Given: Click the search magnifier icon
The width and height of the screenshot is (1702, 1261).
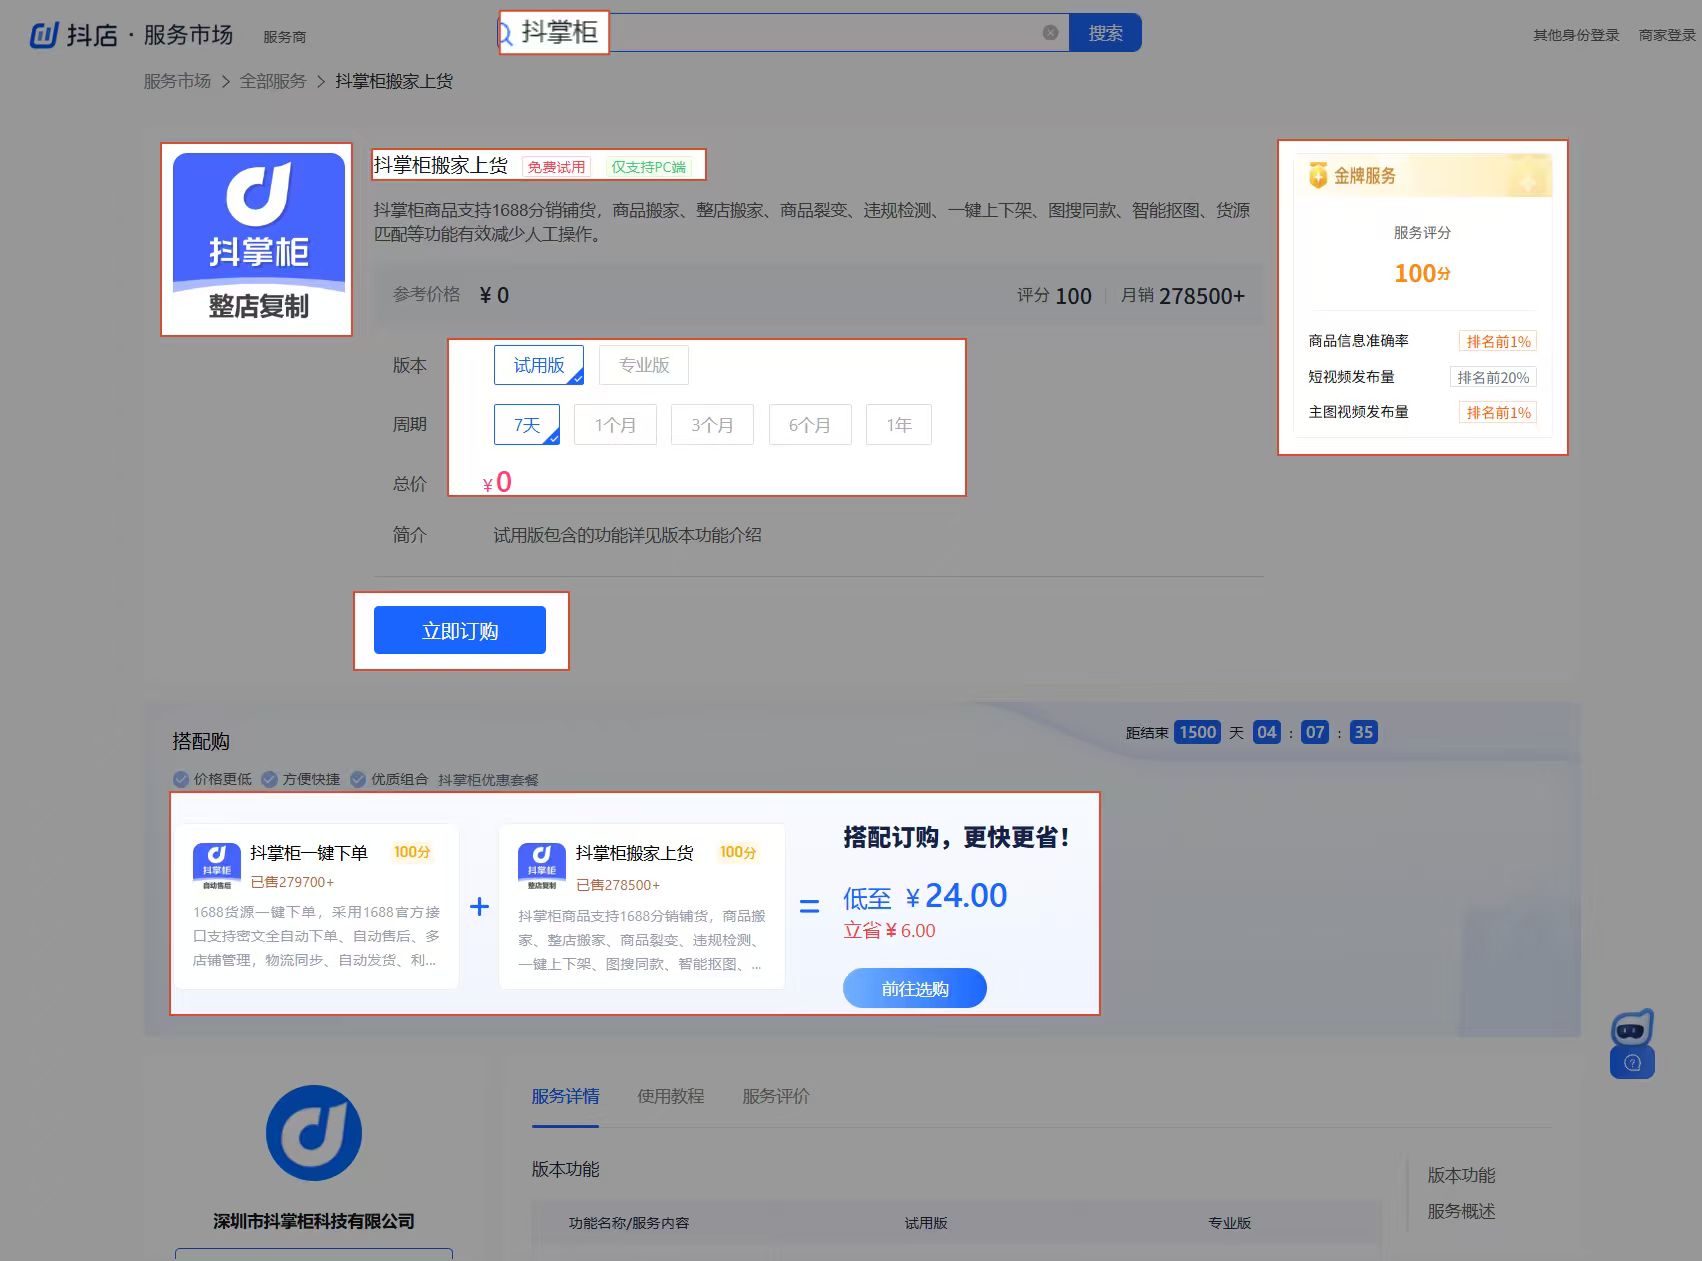Looking at the screenshot, I should 506,33.
